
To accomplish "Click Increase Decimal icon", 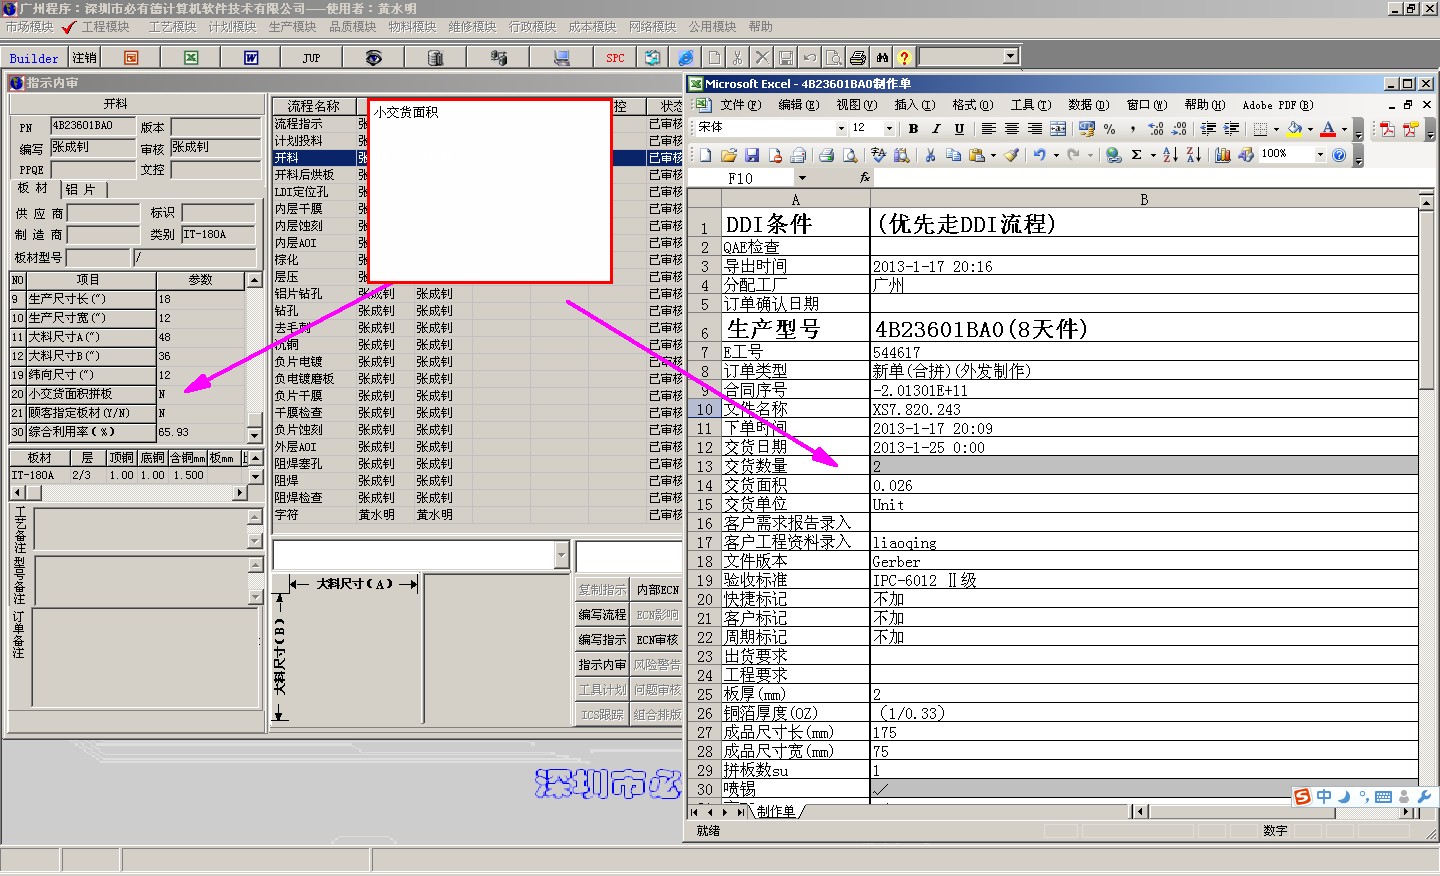I will coord(1156,129).
